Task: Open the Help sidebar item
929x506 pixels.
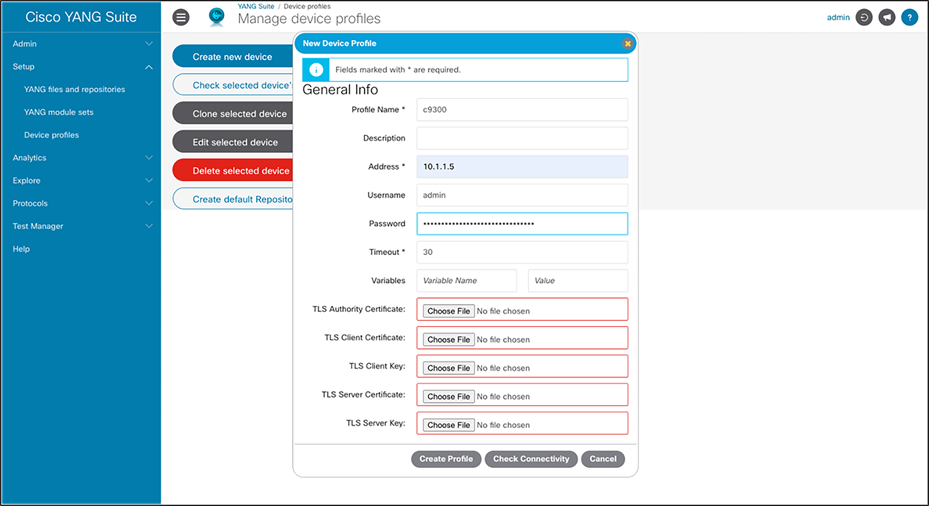Action: click(21, 249)
